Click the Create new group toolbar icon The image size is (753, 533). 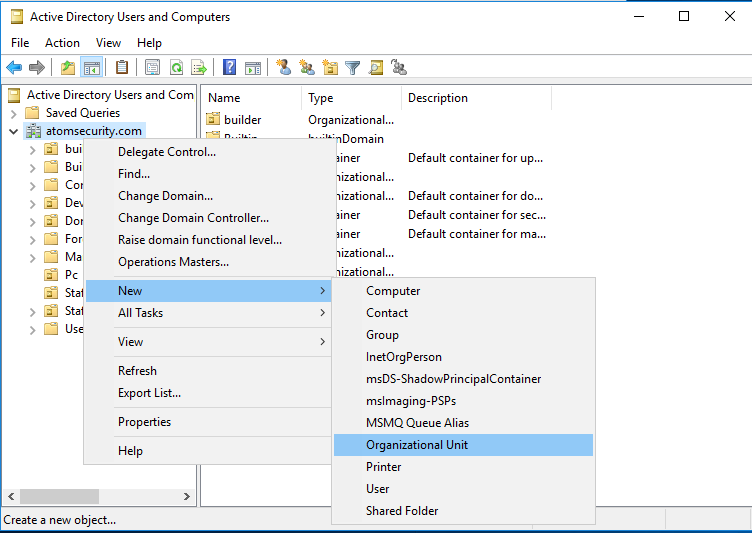click(x=307, y=68)
